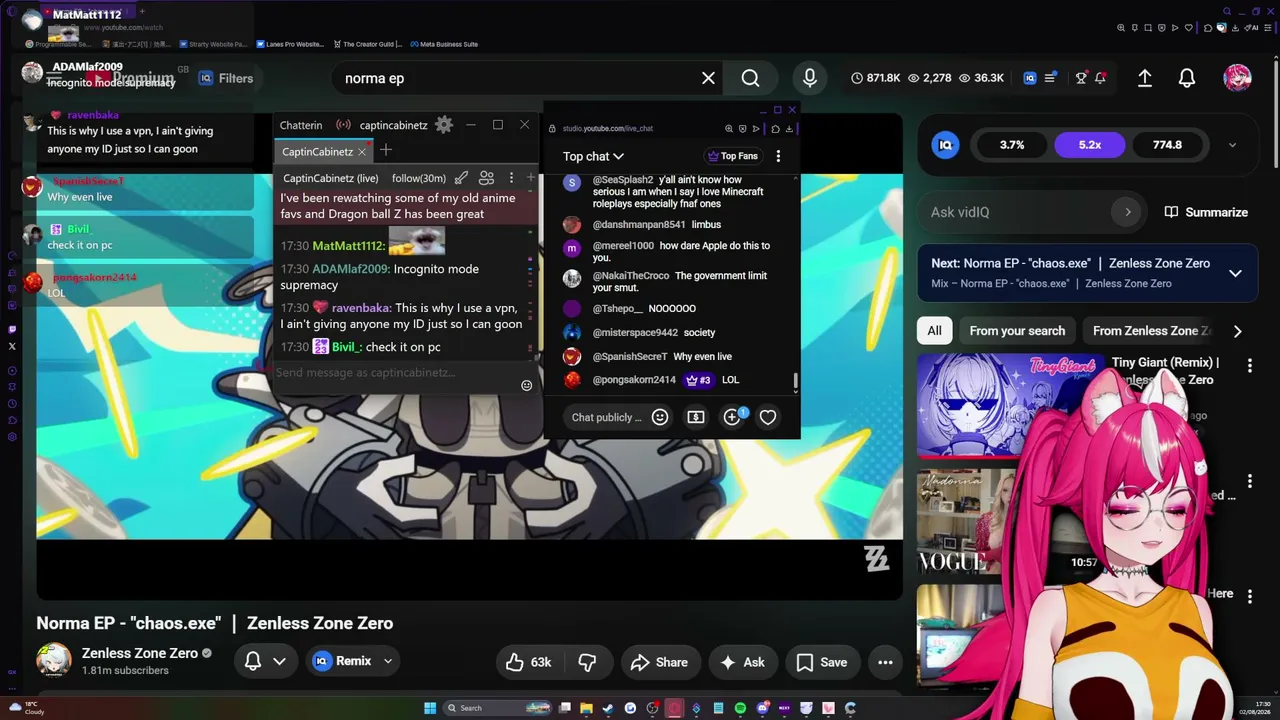Viewport: 1280px width, 720px height.
Task: Click the Ask button below the video
Action: [742, 662]
